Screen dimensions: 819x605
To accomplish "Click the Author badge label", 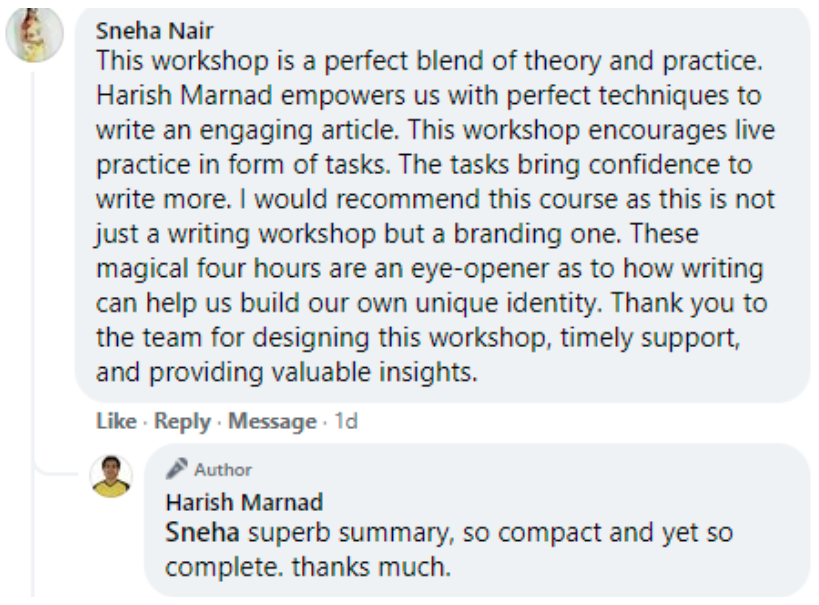I will coord(223,470).
